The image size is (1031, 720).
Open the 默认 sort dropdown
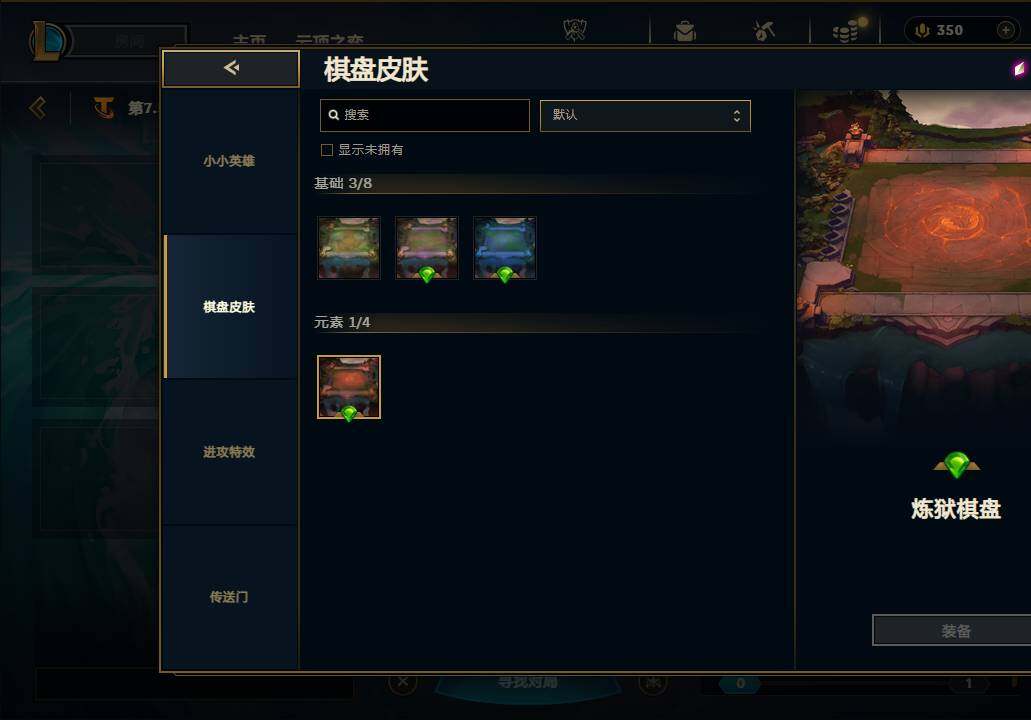[645, 116]
